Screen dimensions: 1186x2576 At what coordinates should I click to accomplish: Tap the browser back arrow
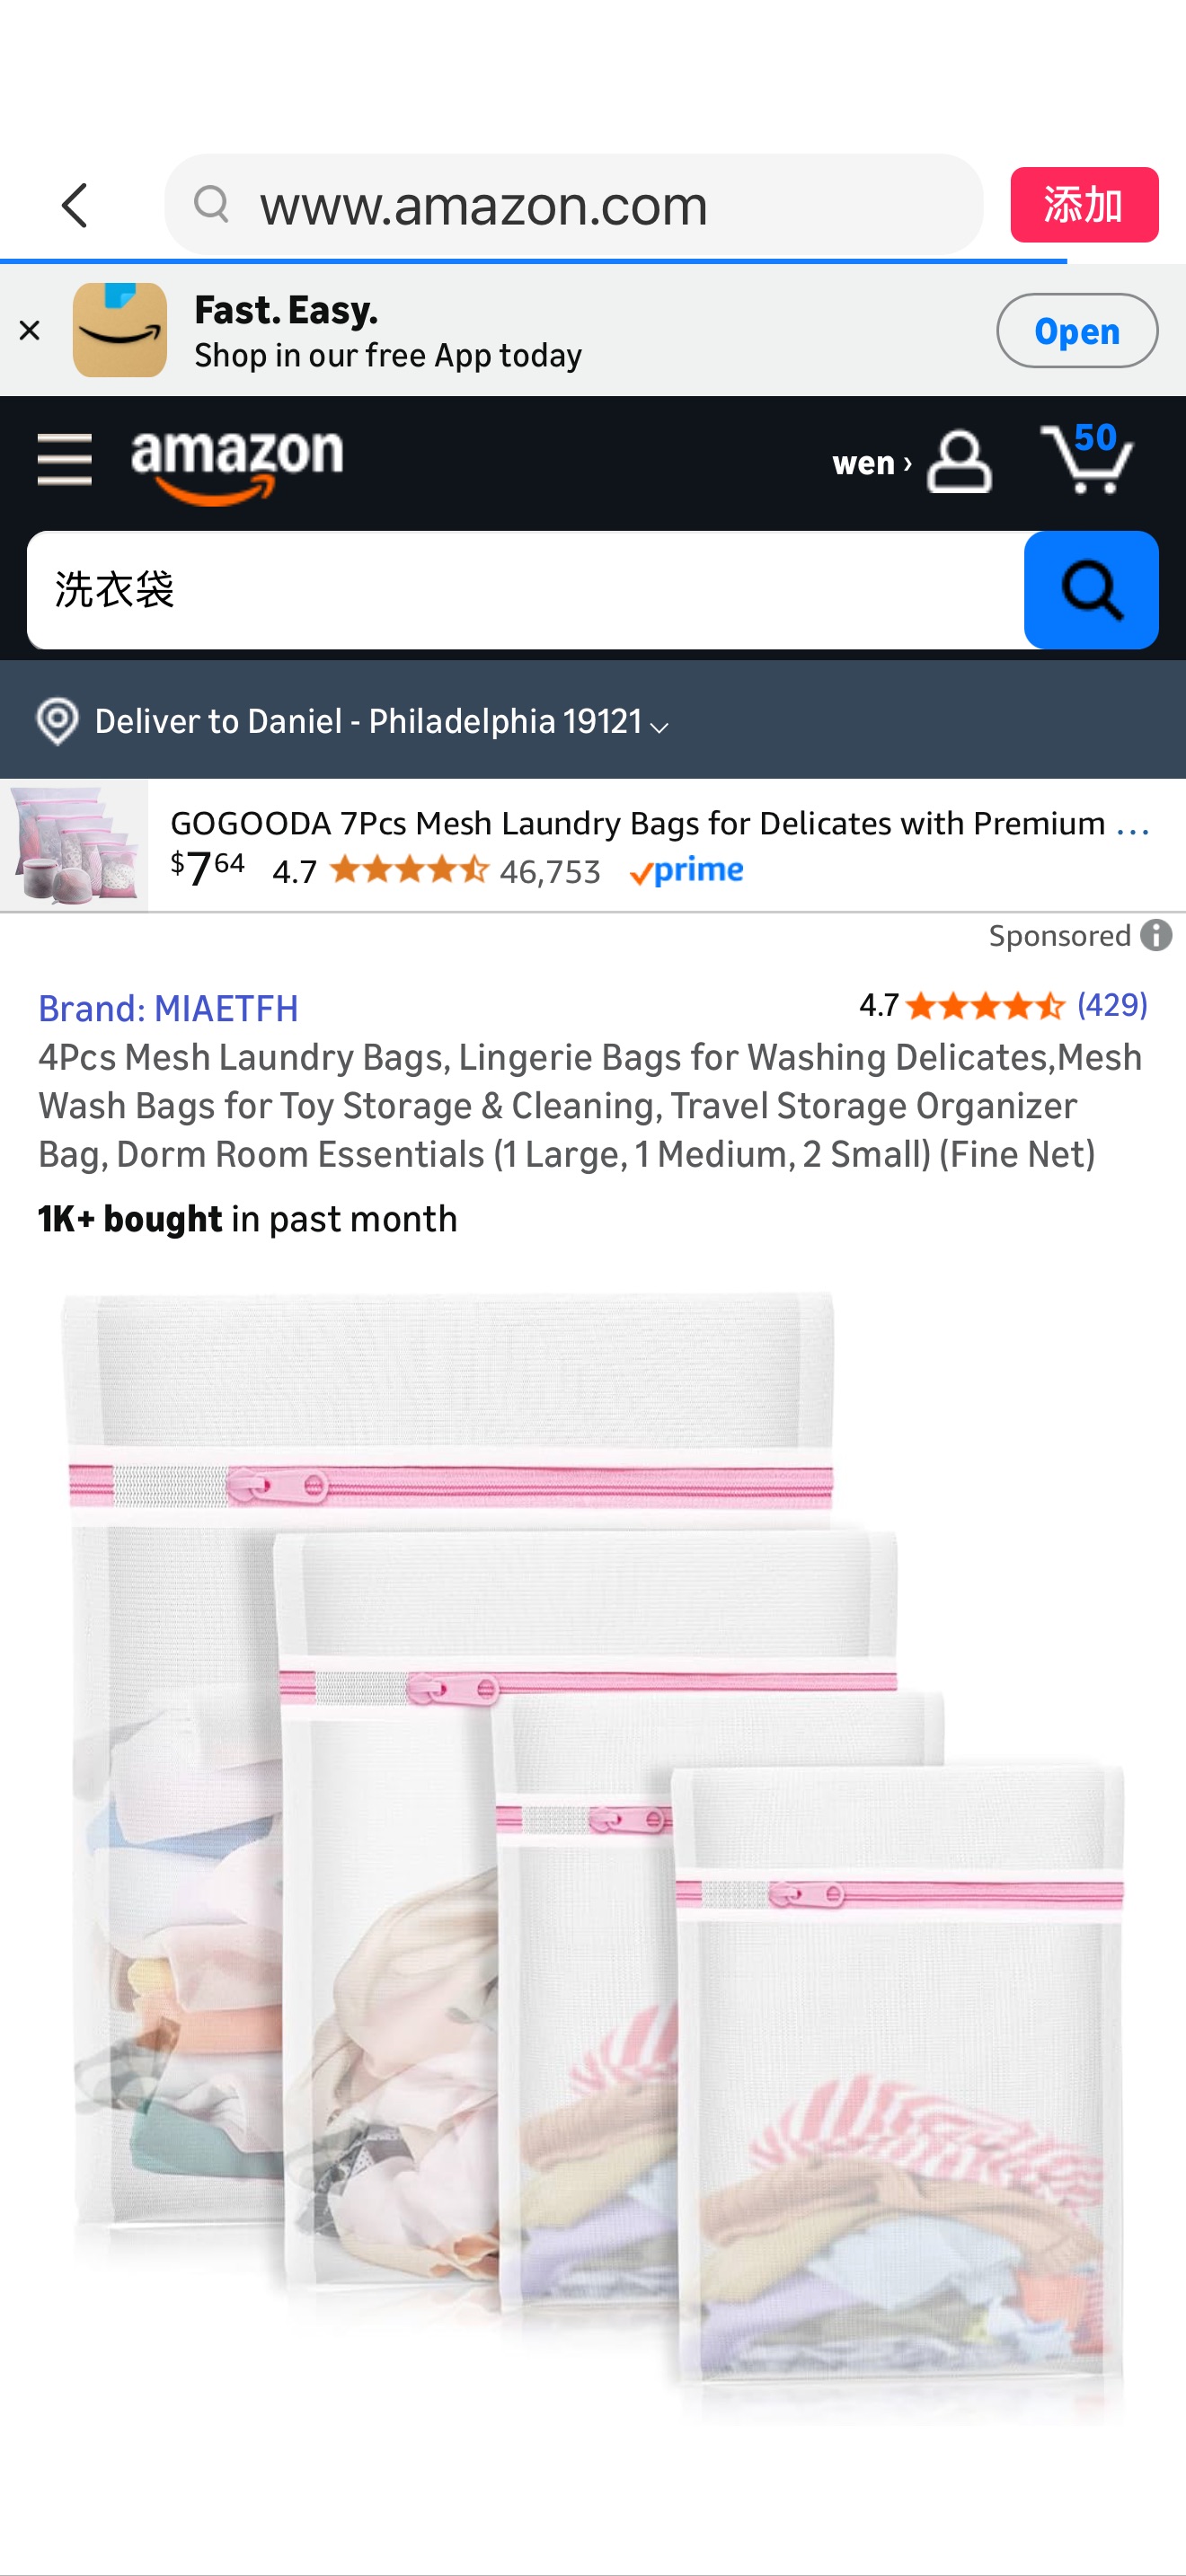[75, 205]
